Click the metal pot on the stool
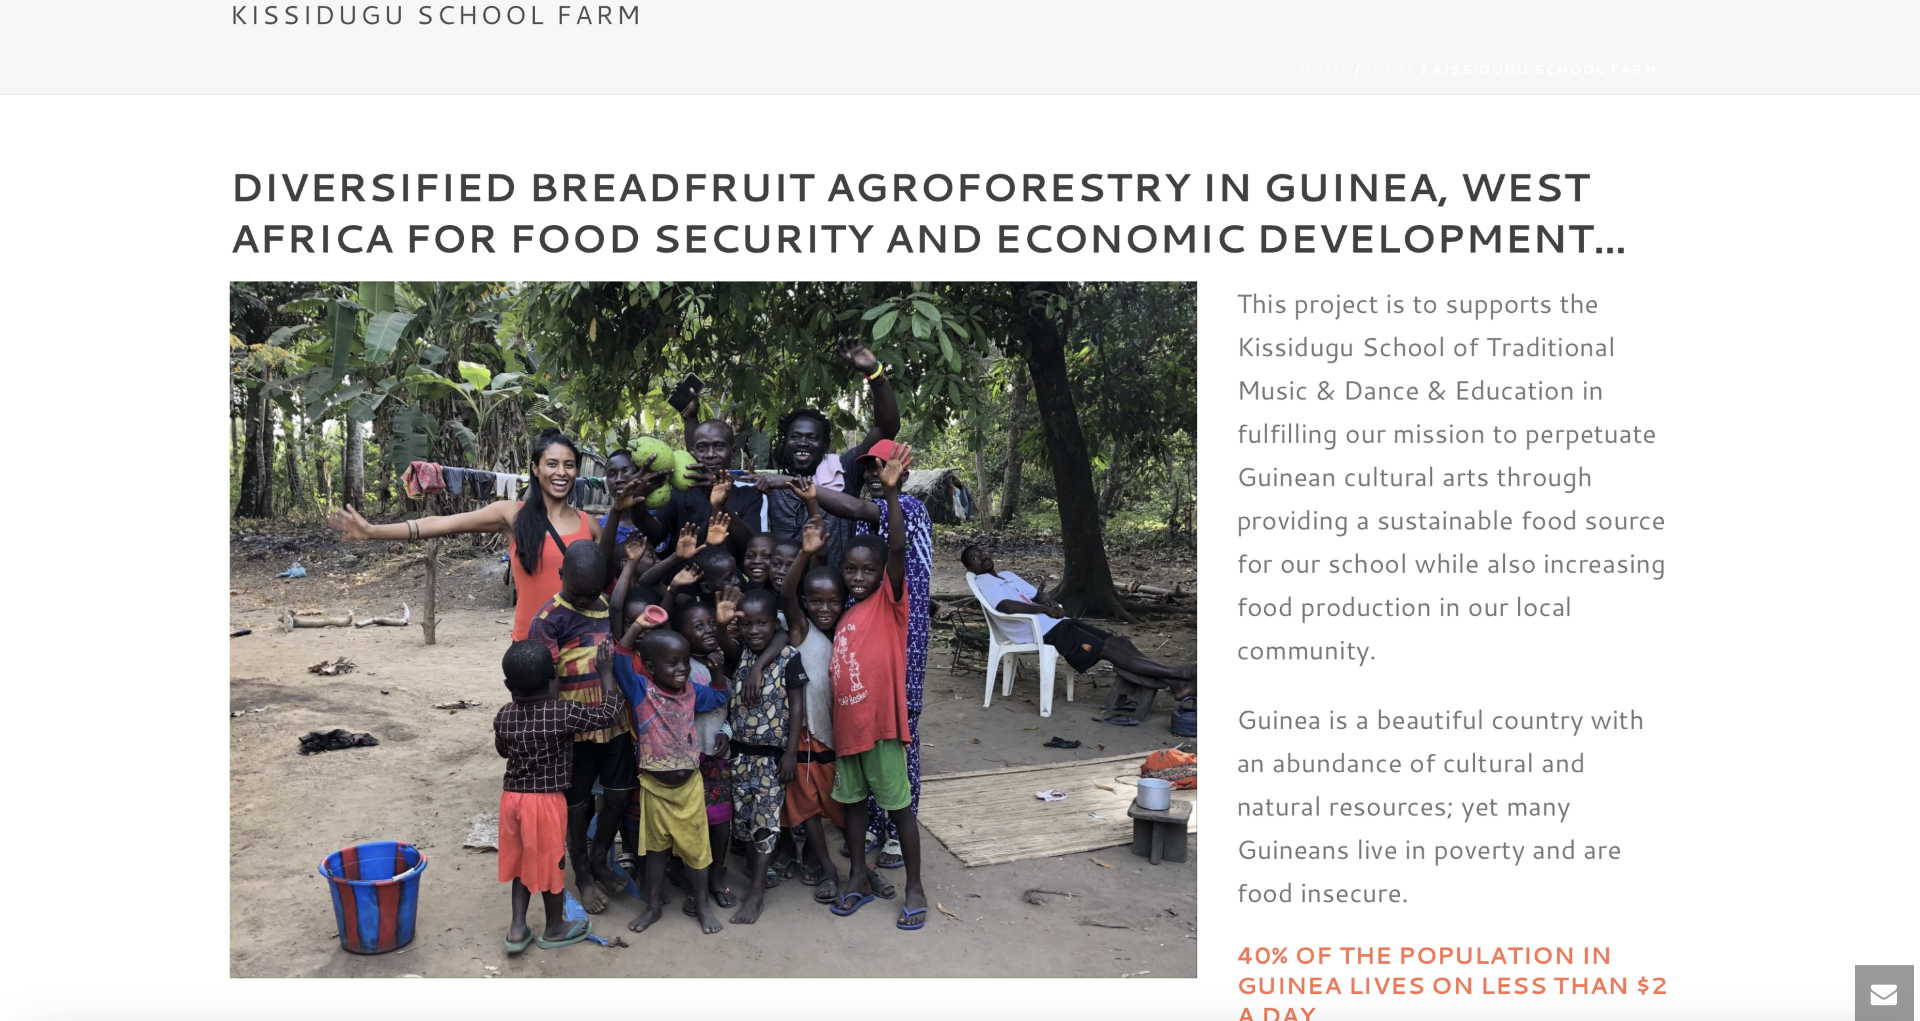1920x1021 pixels. point(1153,794)
